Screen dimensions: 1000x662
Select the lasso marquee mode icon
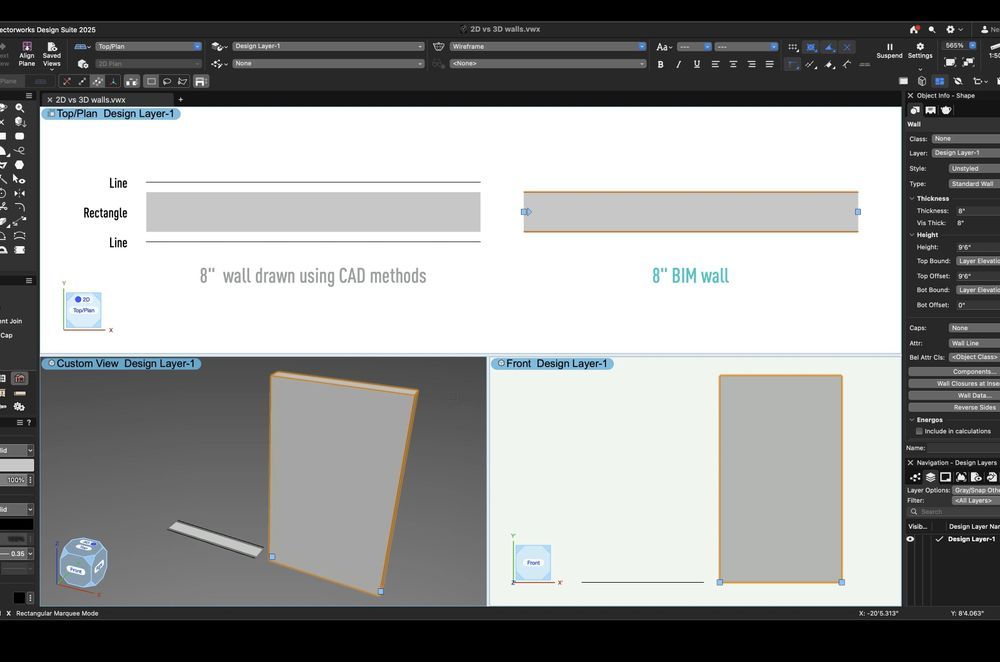(166, 81)
